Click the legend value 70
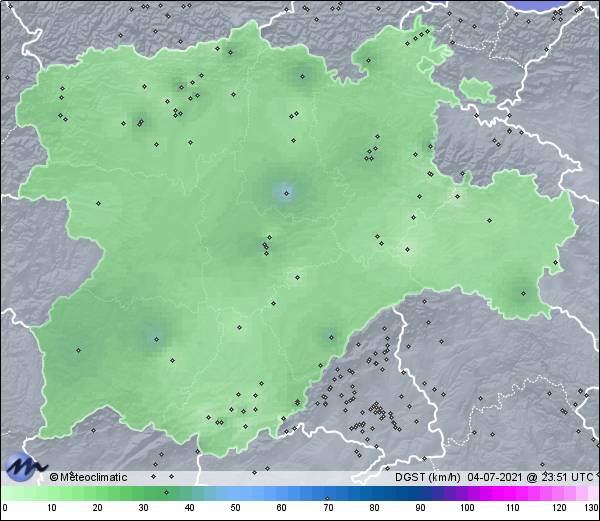This screenshot has height=521, width=600. (x=328, y=508)
